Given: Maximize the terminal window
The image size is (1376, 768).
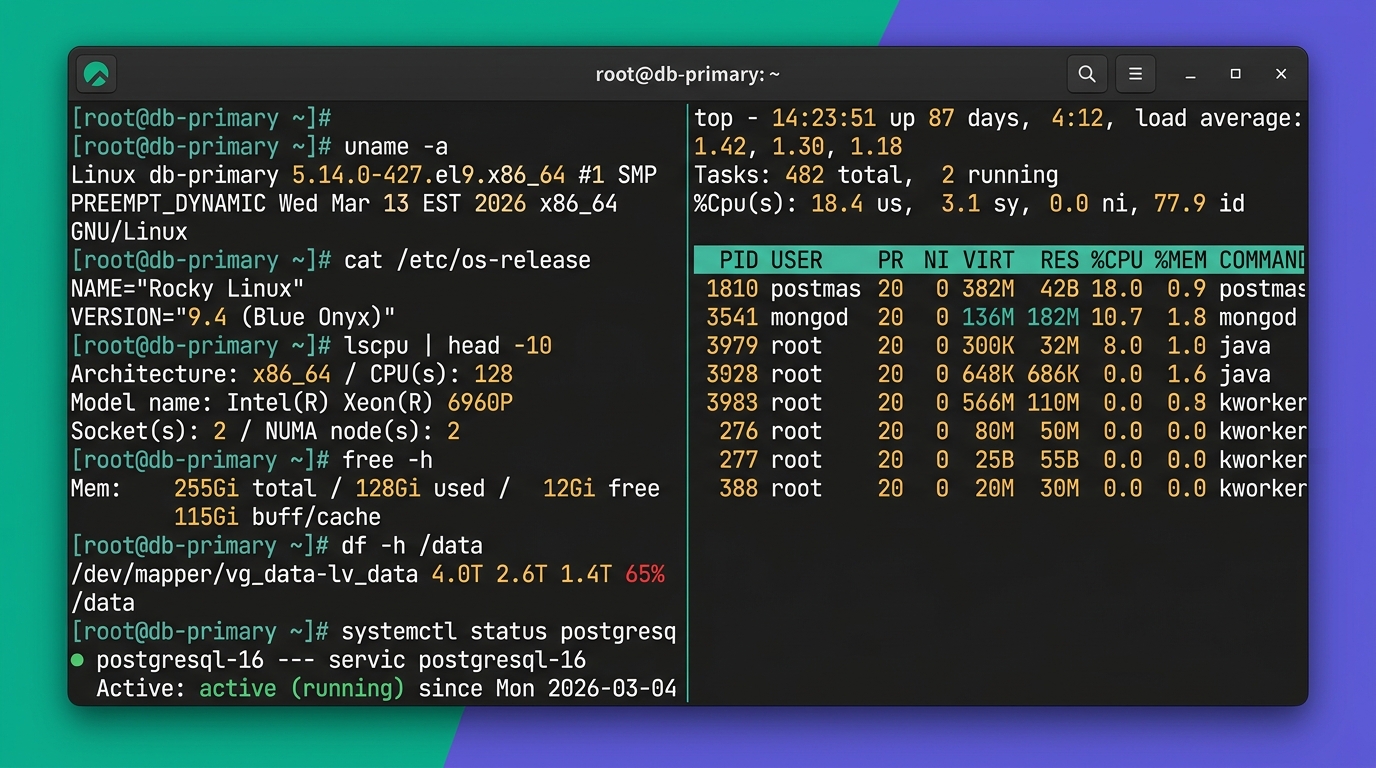Looking at the screenshot, I should point(1235,74).
